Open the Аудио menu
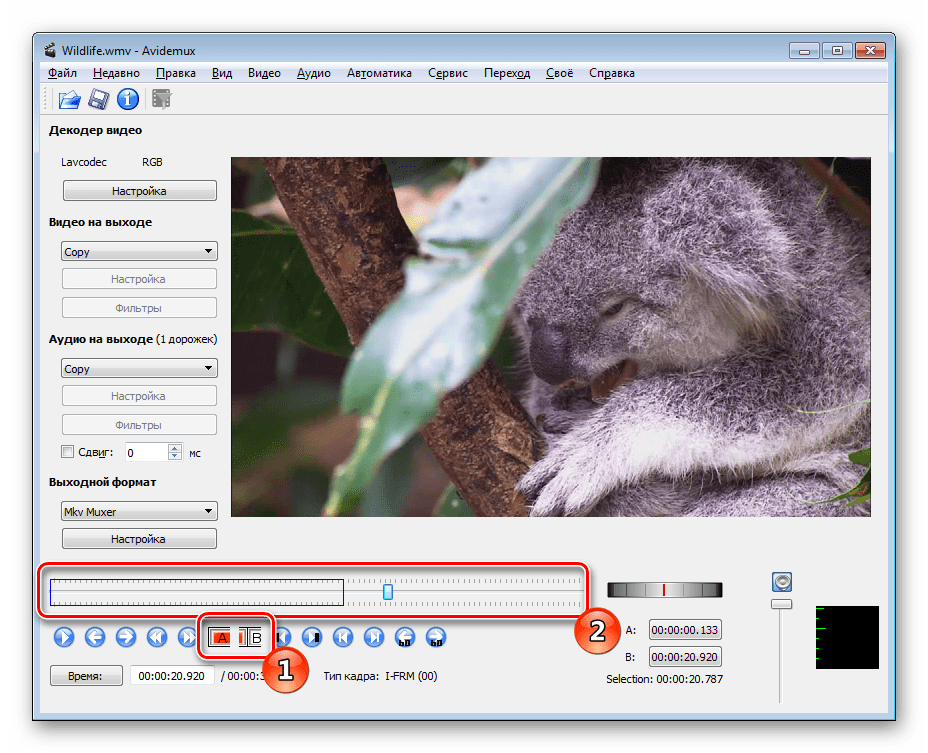Image resolution: width=928 pixels, height=753 pixels. [314, 73]
